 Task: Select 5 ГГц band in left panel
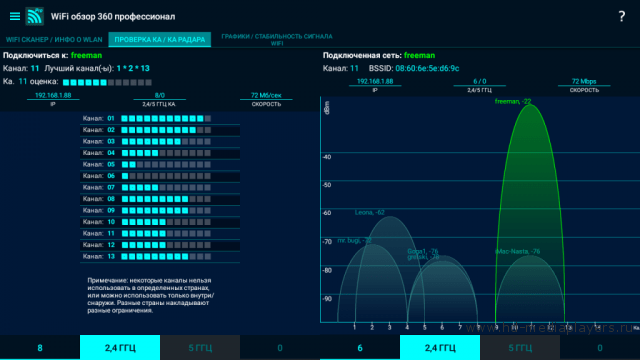(x=200, y=348)
